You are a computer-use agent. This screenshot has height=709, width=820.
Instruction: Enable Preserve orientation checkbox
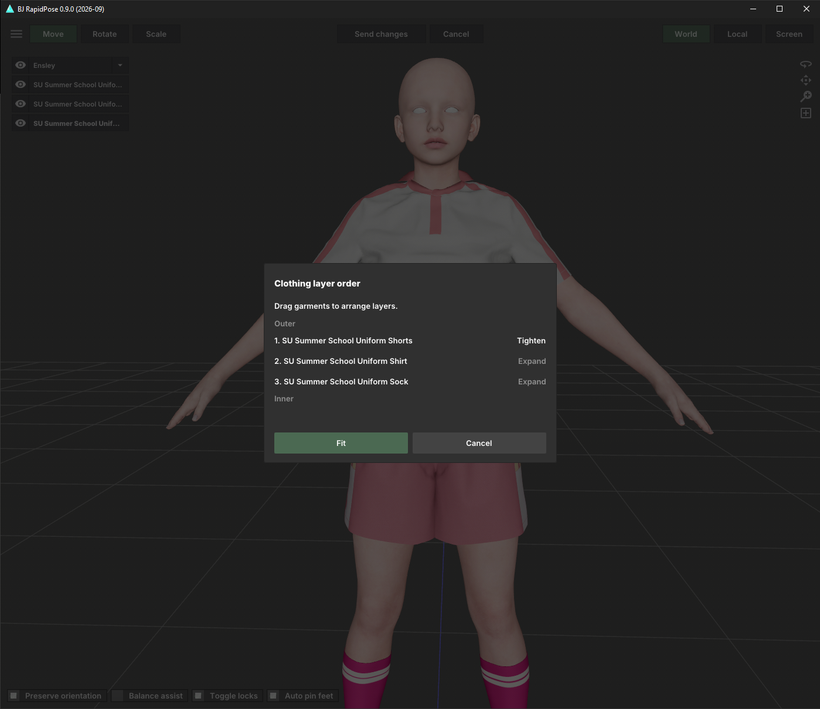(x=14, y=695)
